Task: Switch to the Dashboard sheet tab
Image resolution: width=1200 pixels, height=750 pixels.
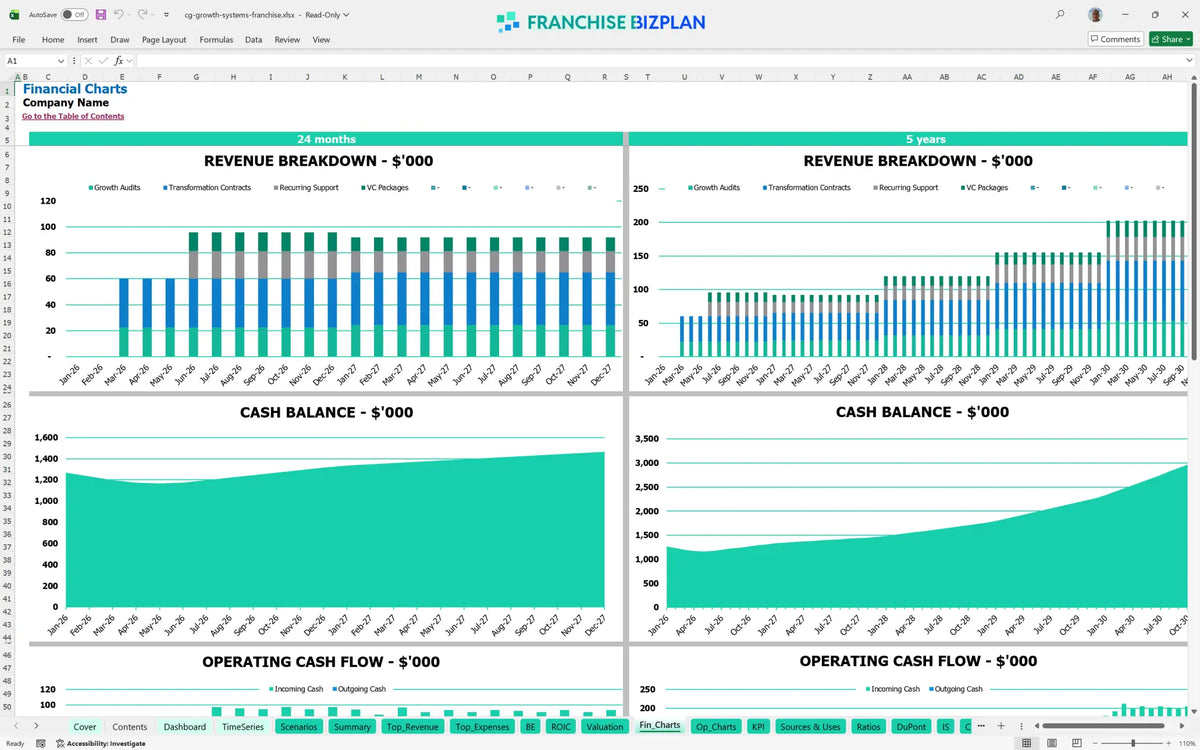Action: pyautogui.click(x=185, y=727)
